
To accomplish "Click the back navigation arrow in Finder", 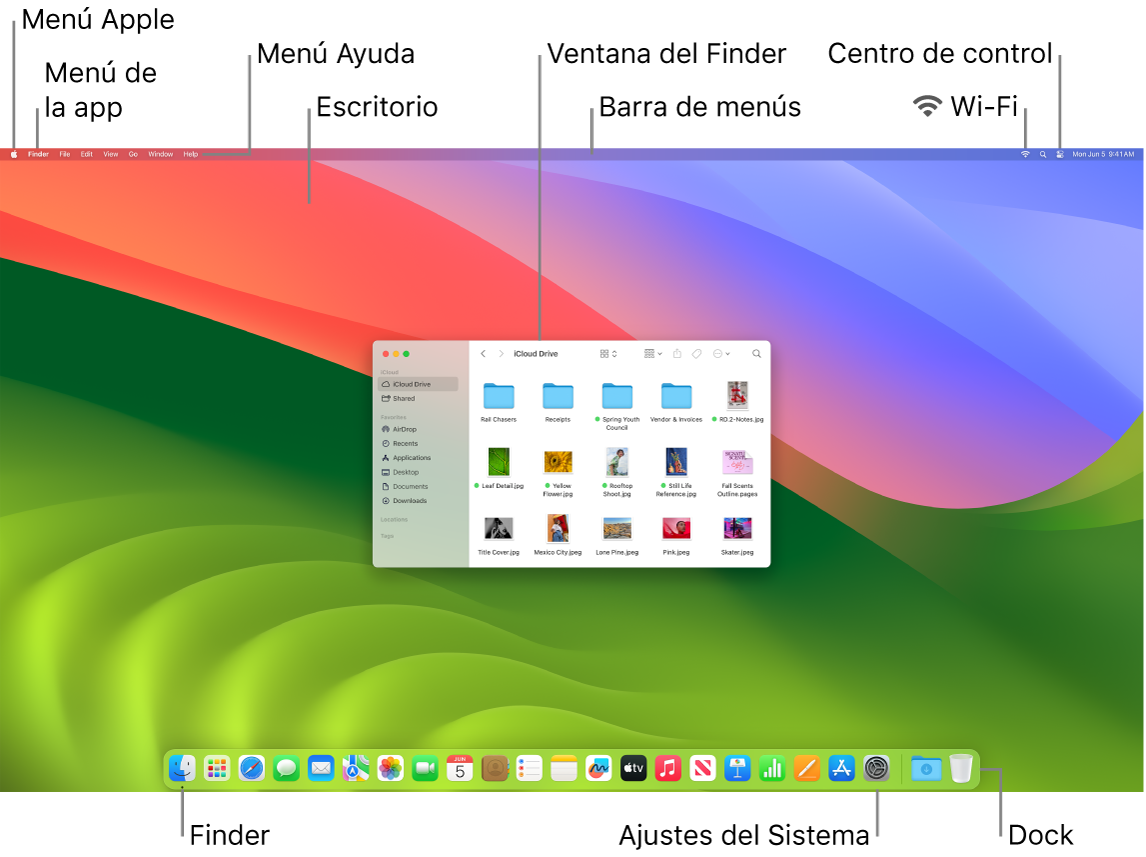I will 483,353.
